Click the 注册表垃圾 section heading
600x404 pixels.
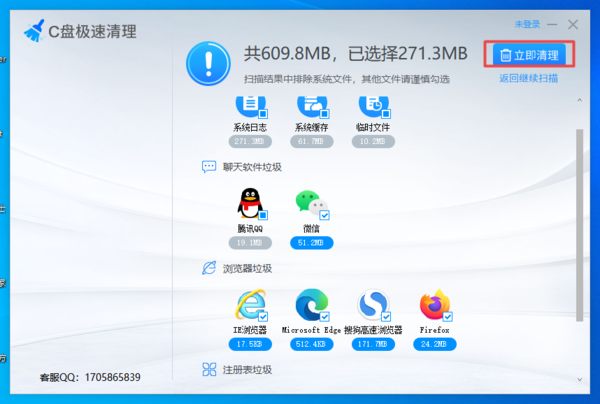pos(248,370)
